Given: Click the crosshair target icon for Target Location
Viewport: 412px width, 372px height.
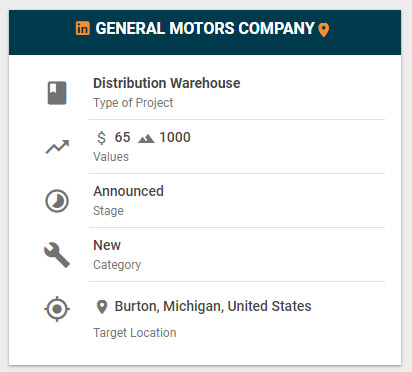Looking at the screenshot, I should [x=57, y=309].
